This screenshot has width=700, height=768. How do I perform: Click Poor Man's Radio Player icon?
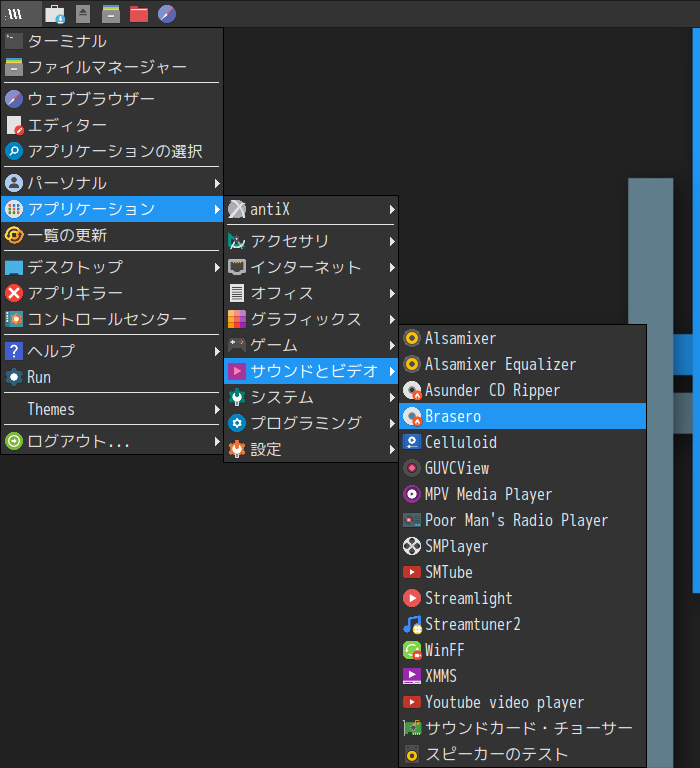(412, 520)
